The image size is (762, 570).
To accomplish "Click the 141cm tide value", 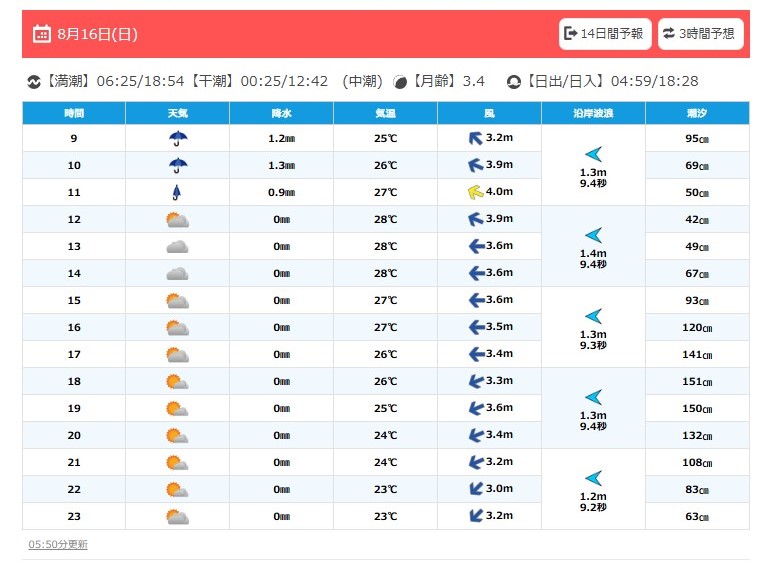I will 697,355.
